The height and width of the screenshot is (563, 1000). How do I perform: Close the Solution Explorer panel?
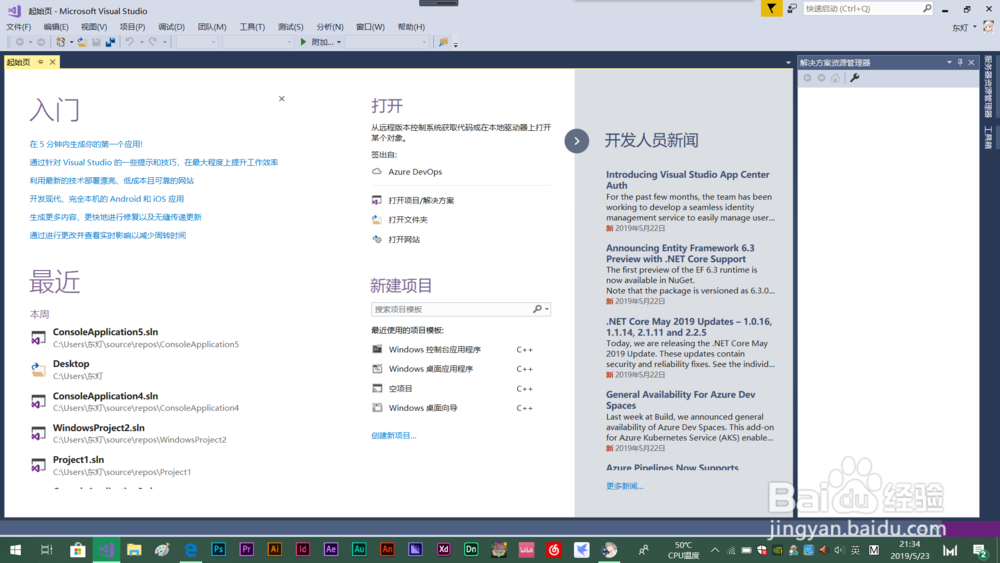coord(971,62)
